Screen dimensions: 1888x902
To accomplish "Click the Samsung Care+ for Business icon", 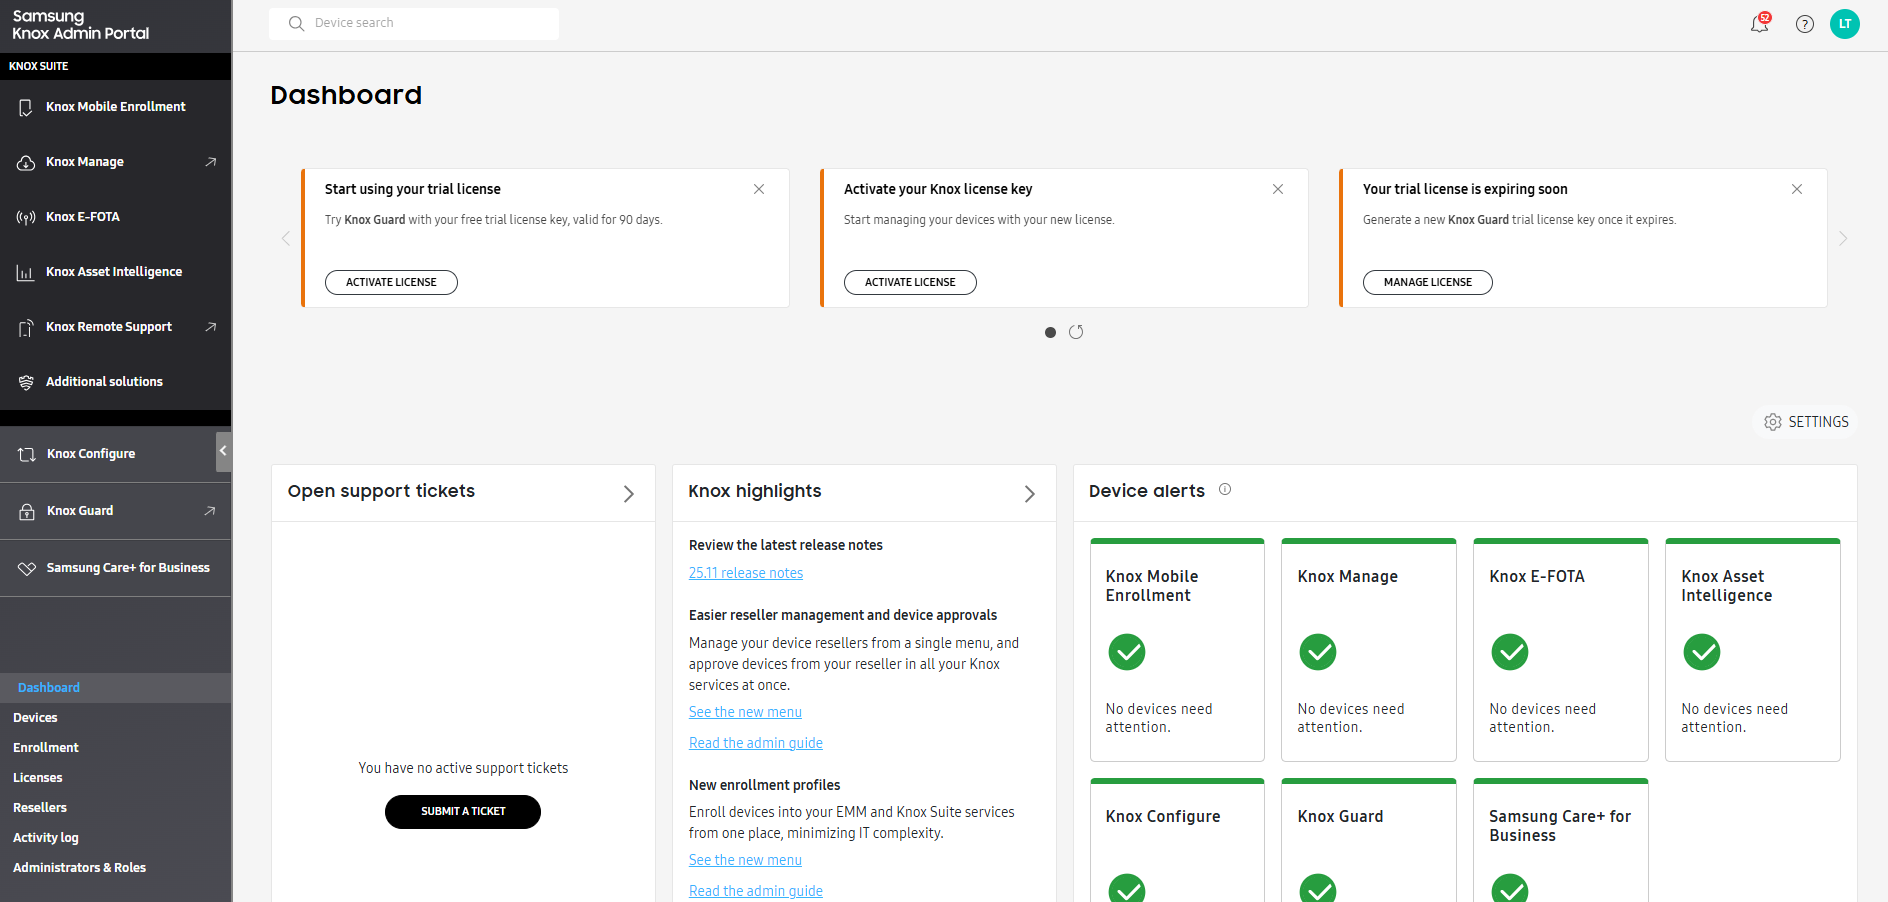I will 27,568.
